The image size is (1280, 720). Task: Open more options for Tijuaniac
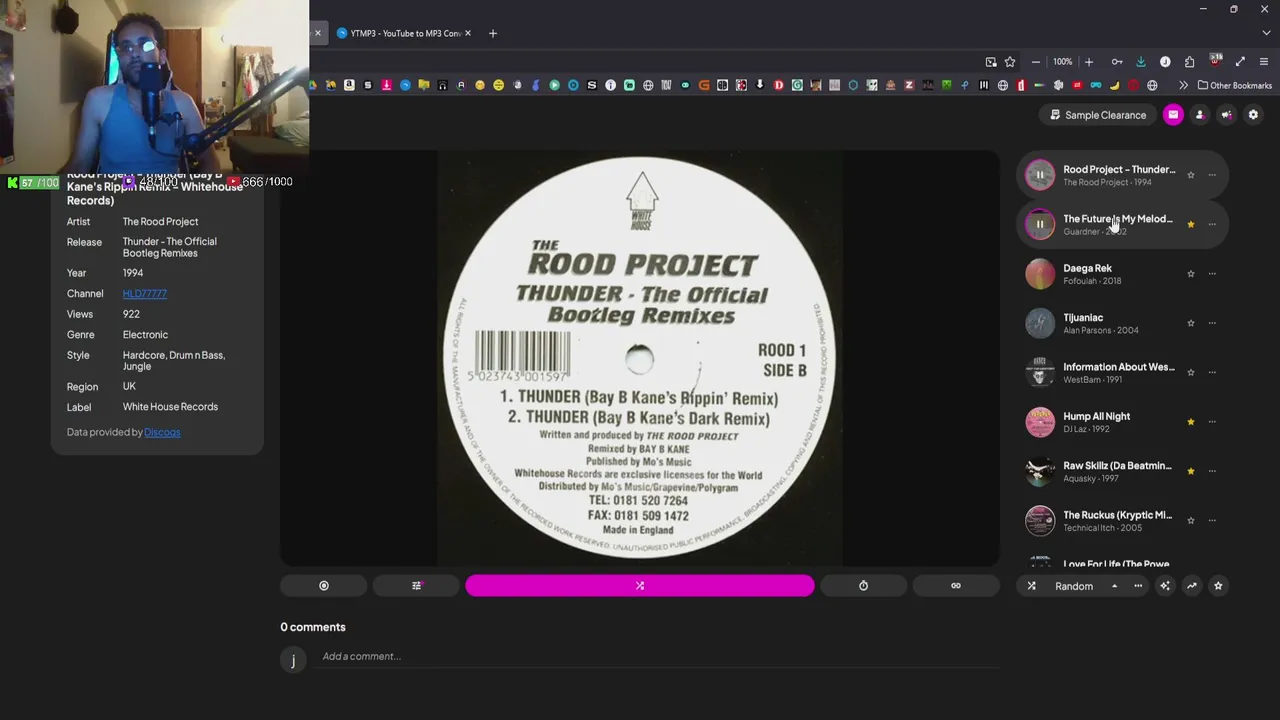[1212, 323]
